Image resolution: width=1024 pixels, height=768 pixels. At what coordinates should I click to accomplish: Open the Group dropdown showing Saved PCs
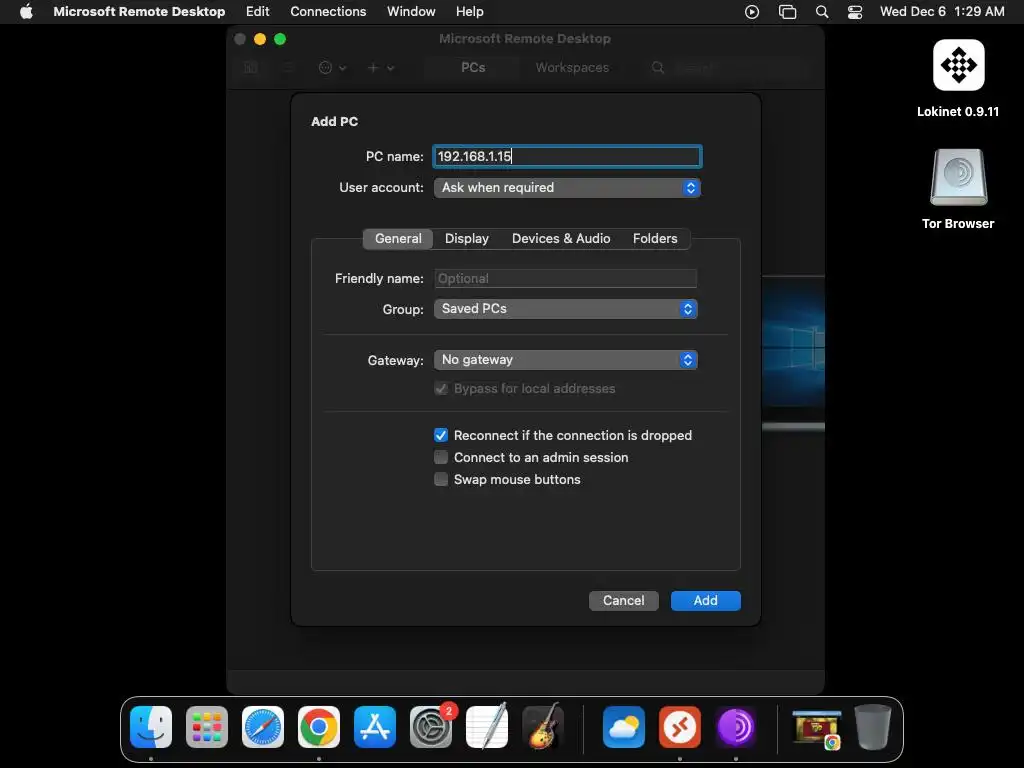click(x=566, y=309)
